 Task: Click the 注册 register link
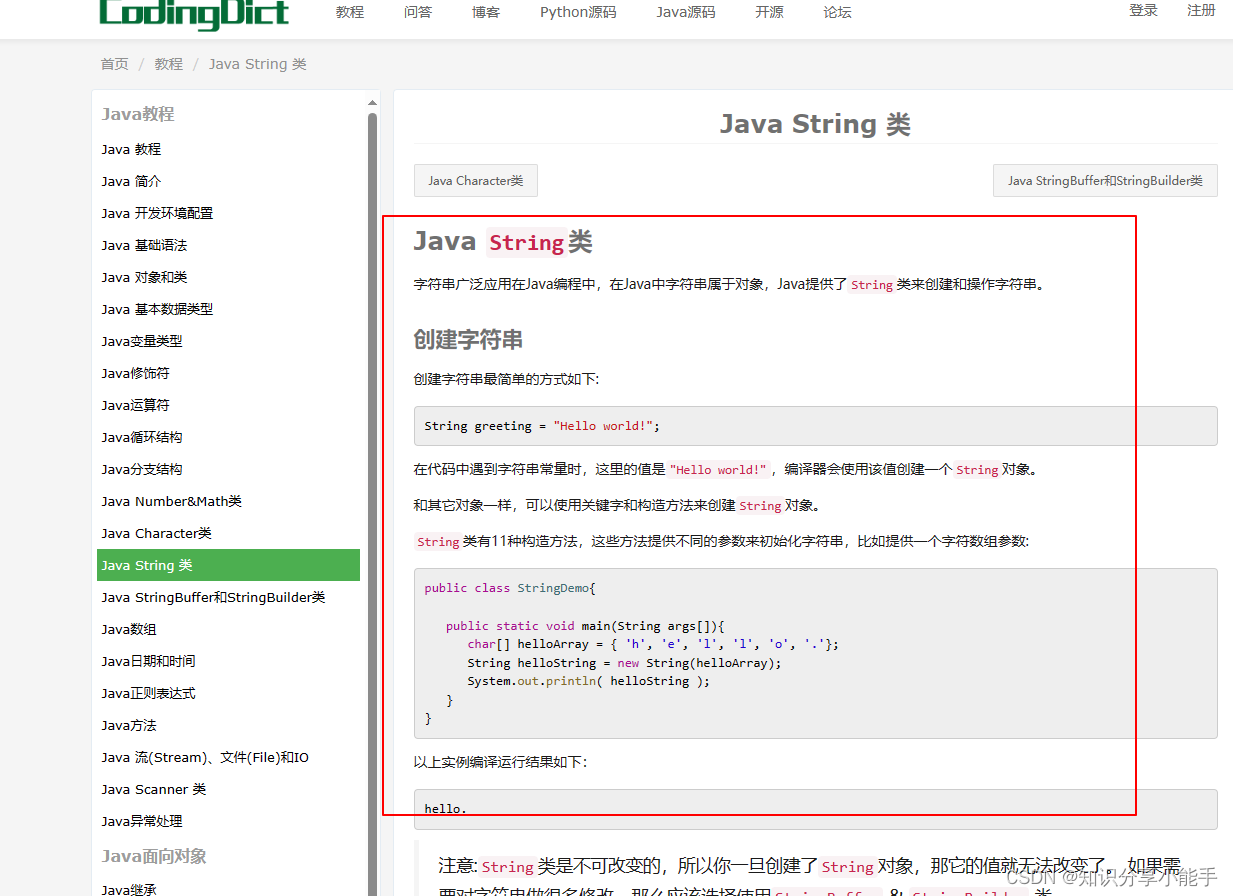coord(1201,10)
